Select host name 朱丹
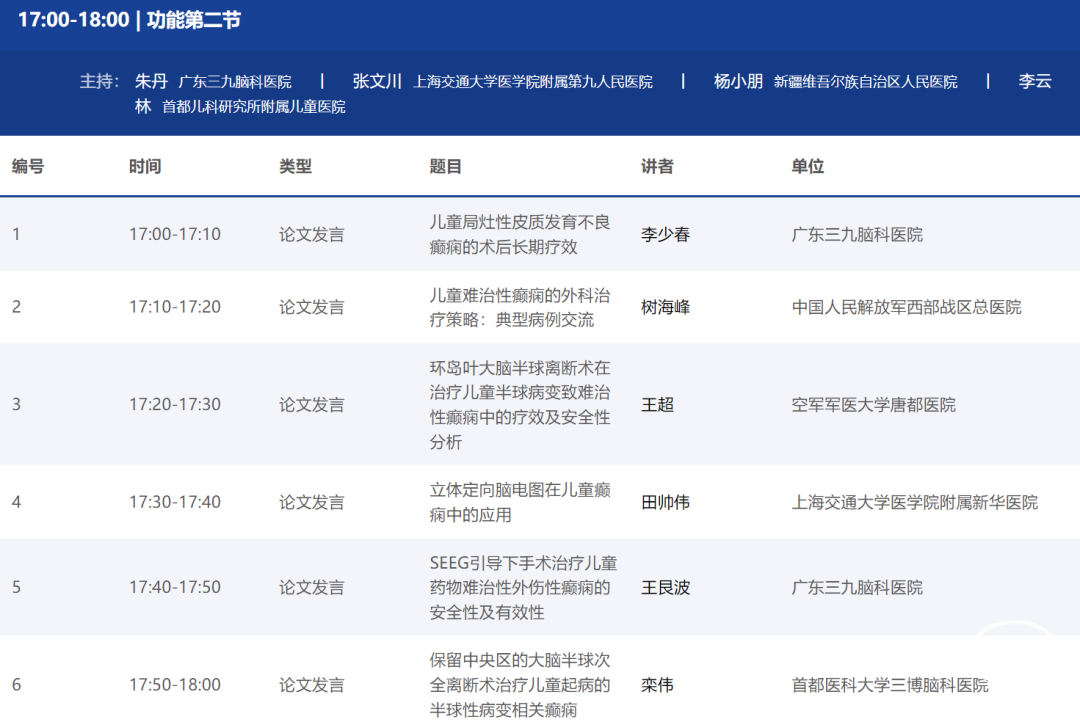This screenshot has height=722, width=1080. coord(151,81)
